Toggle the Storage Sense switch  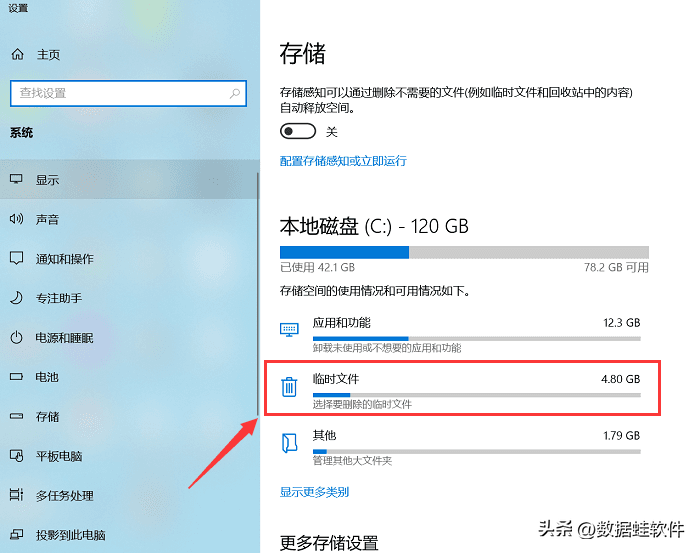pos(298,131)
